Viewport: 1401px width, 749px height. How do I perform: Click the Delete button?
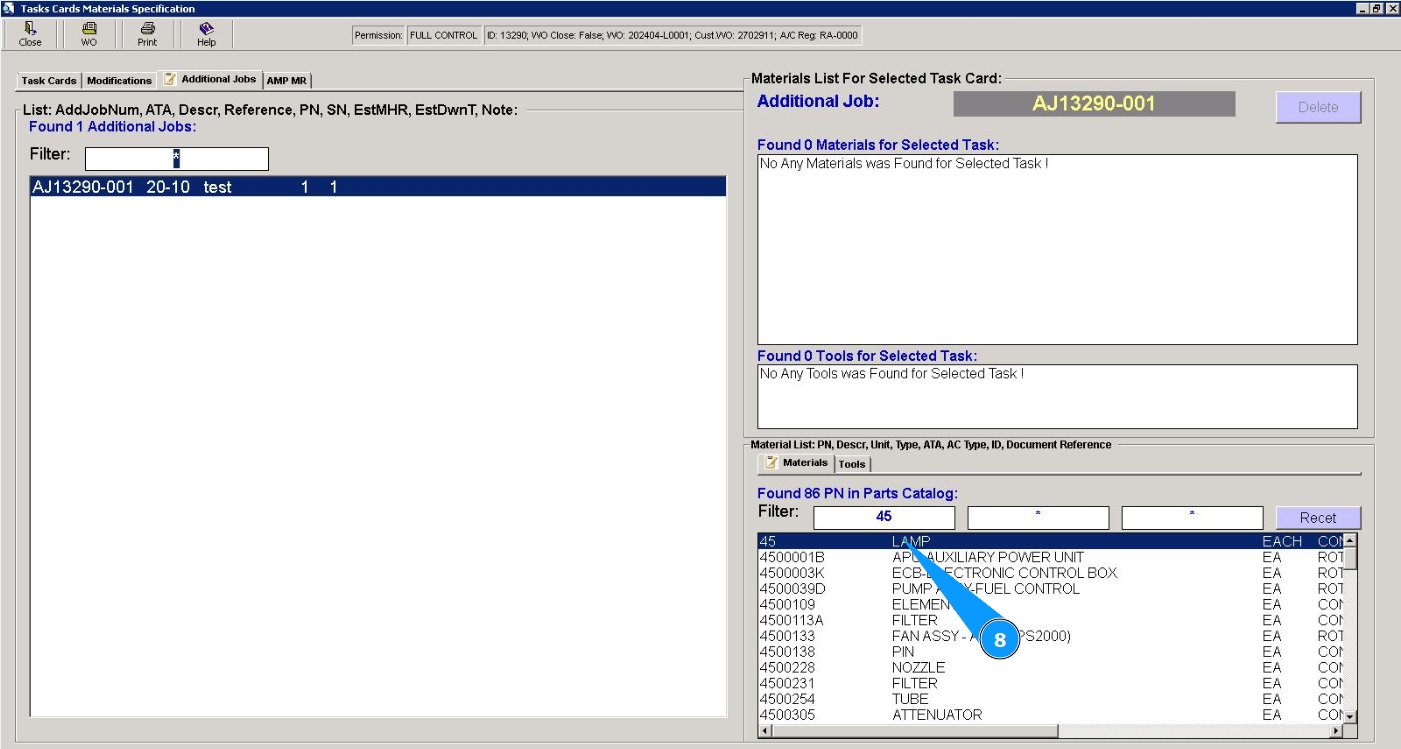(1318, 107)
